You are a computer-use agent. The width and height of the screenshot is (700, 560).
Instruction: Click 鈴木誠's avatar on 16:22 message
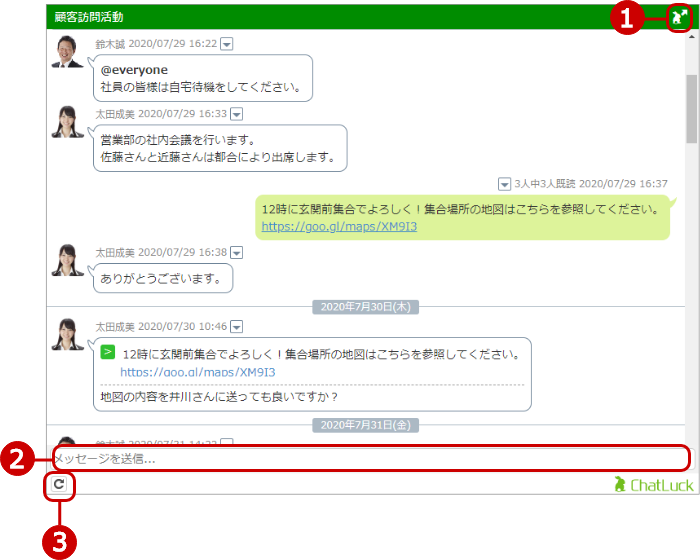(x=67, y=51)
